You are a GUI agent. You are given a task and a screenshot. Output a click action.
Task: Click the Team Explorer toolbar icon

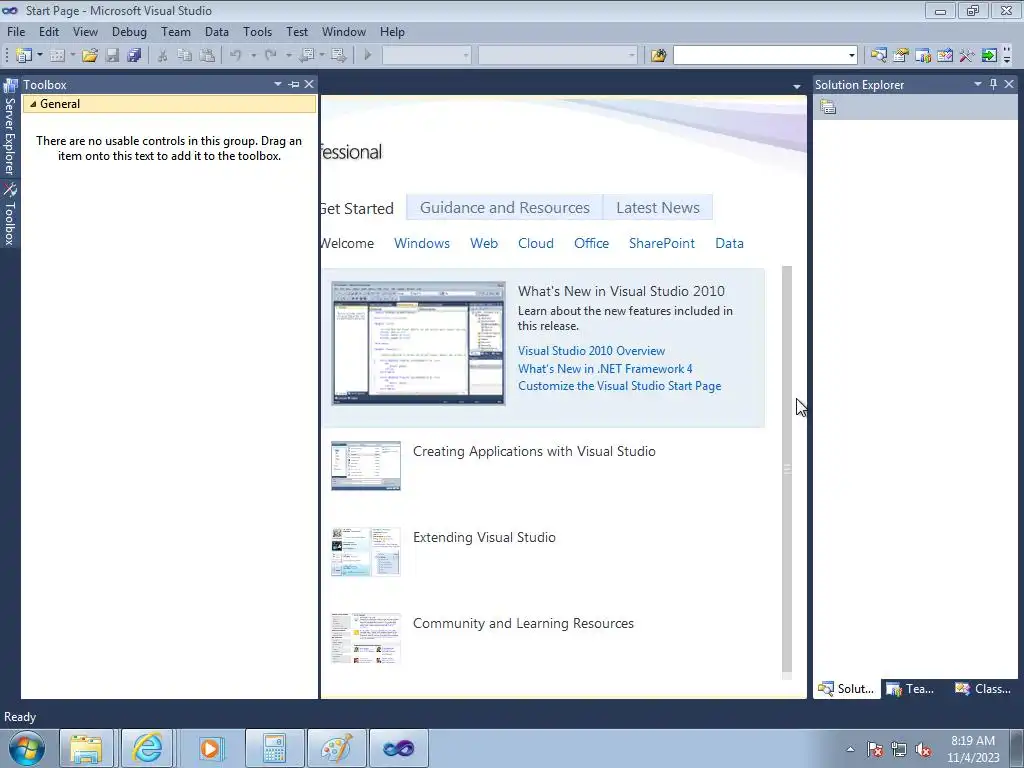point(923,56)
